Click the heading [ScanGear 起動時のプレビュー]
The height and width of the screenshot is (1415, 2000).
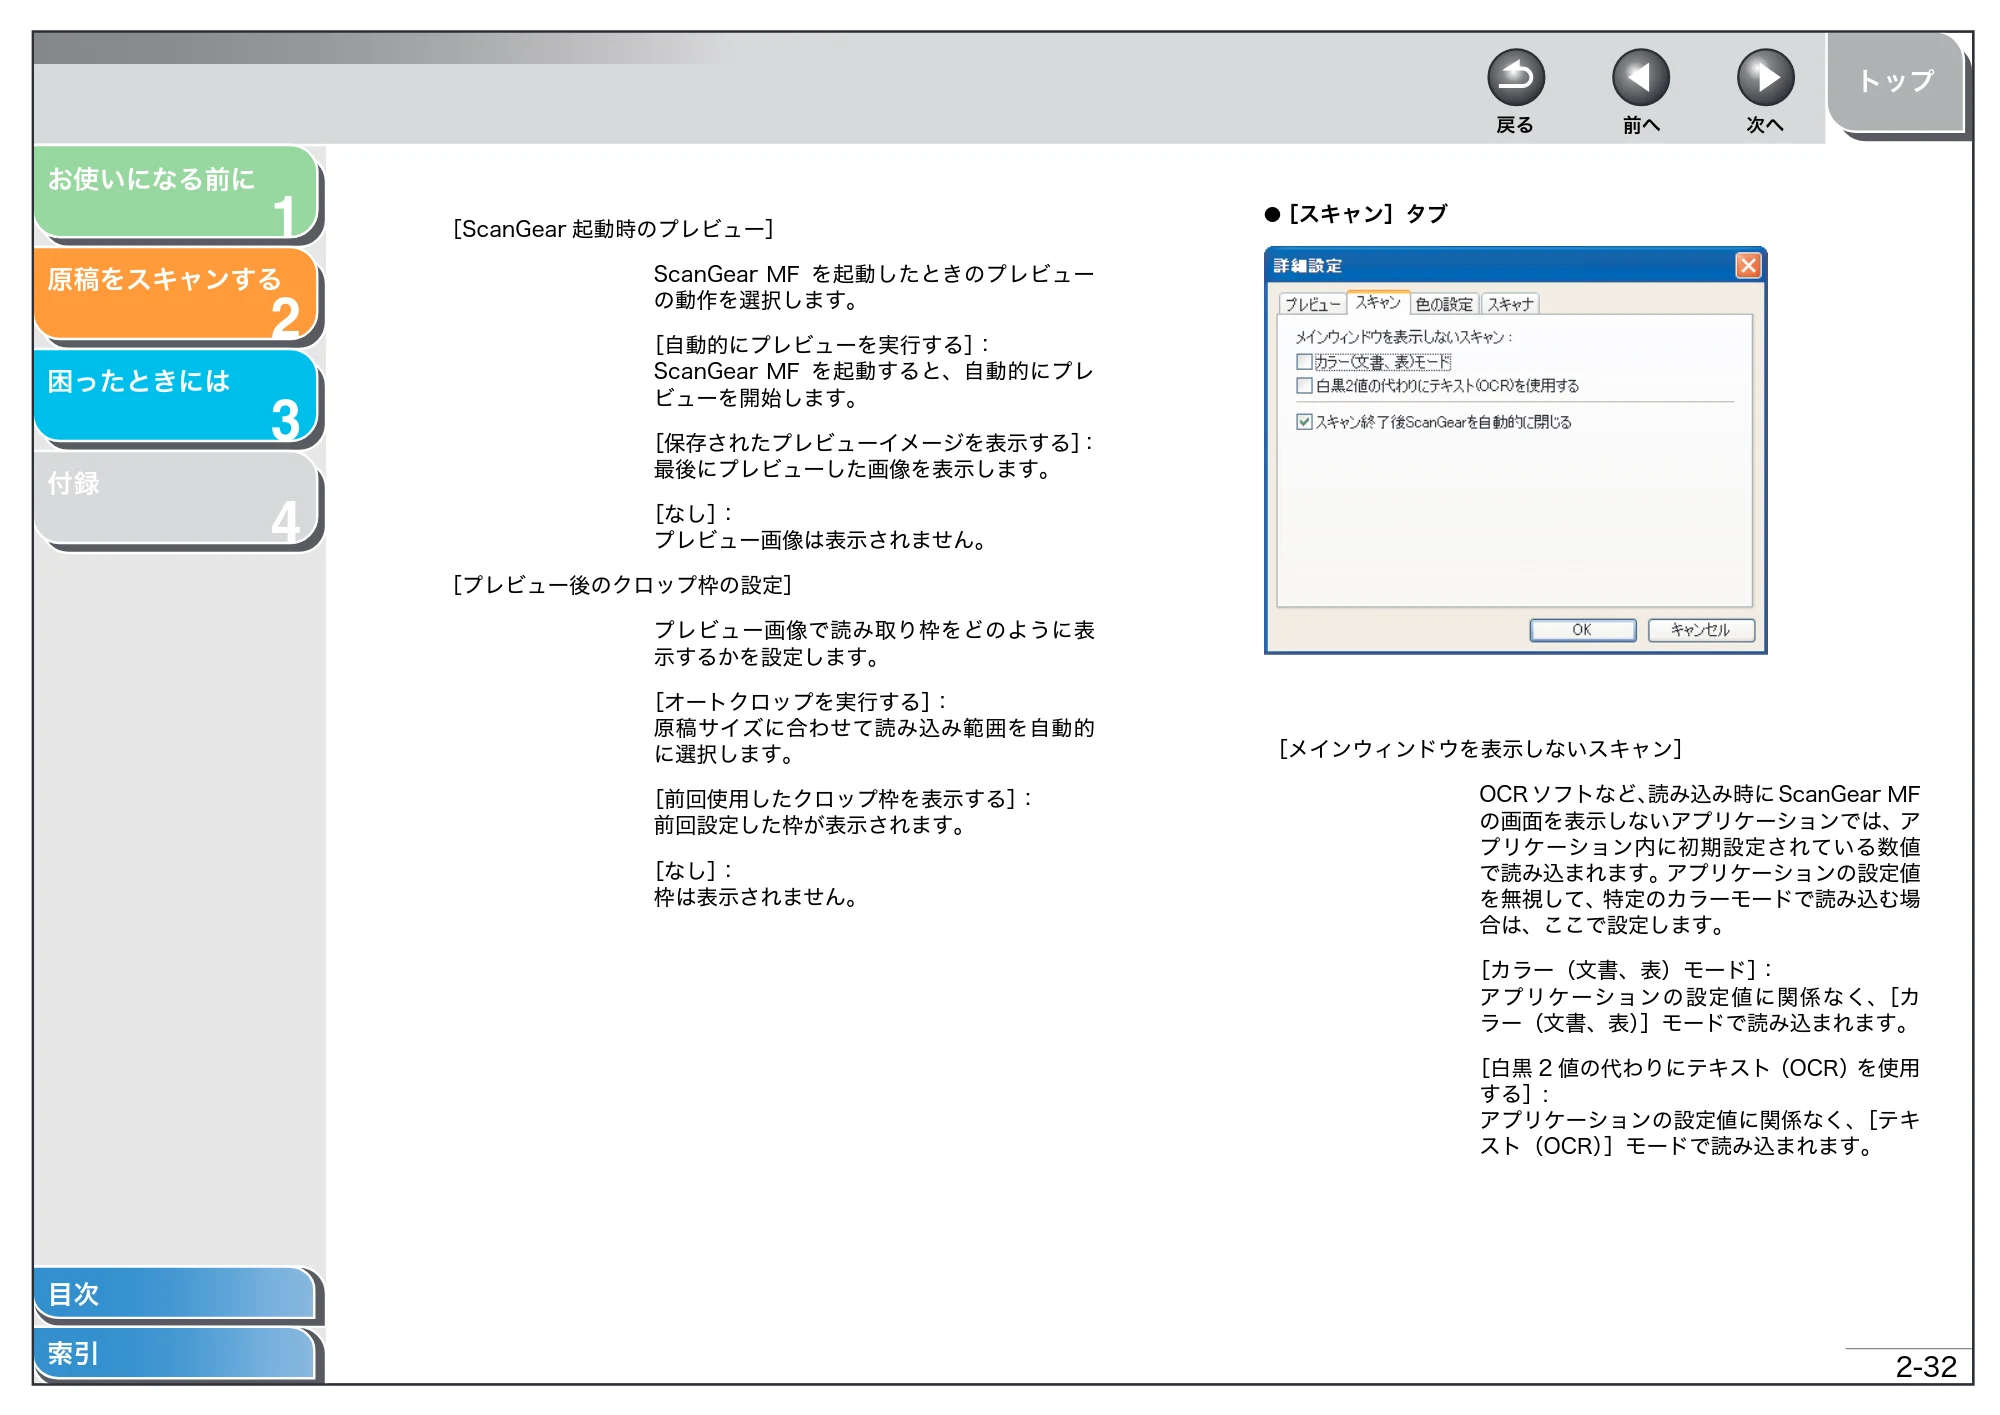(x=613, y=229)
